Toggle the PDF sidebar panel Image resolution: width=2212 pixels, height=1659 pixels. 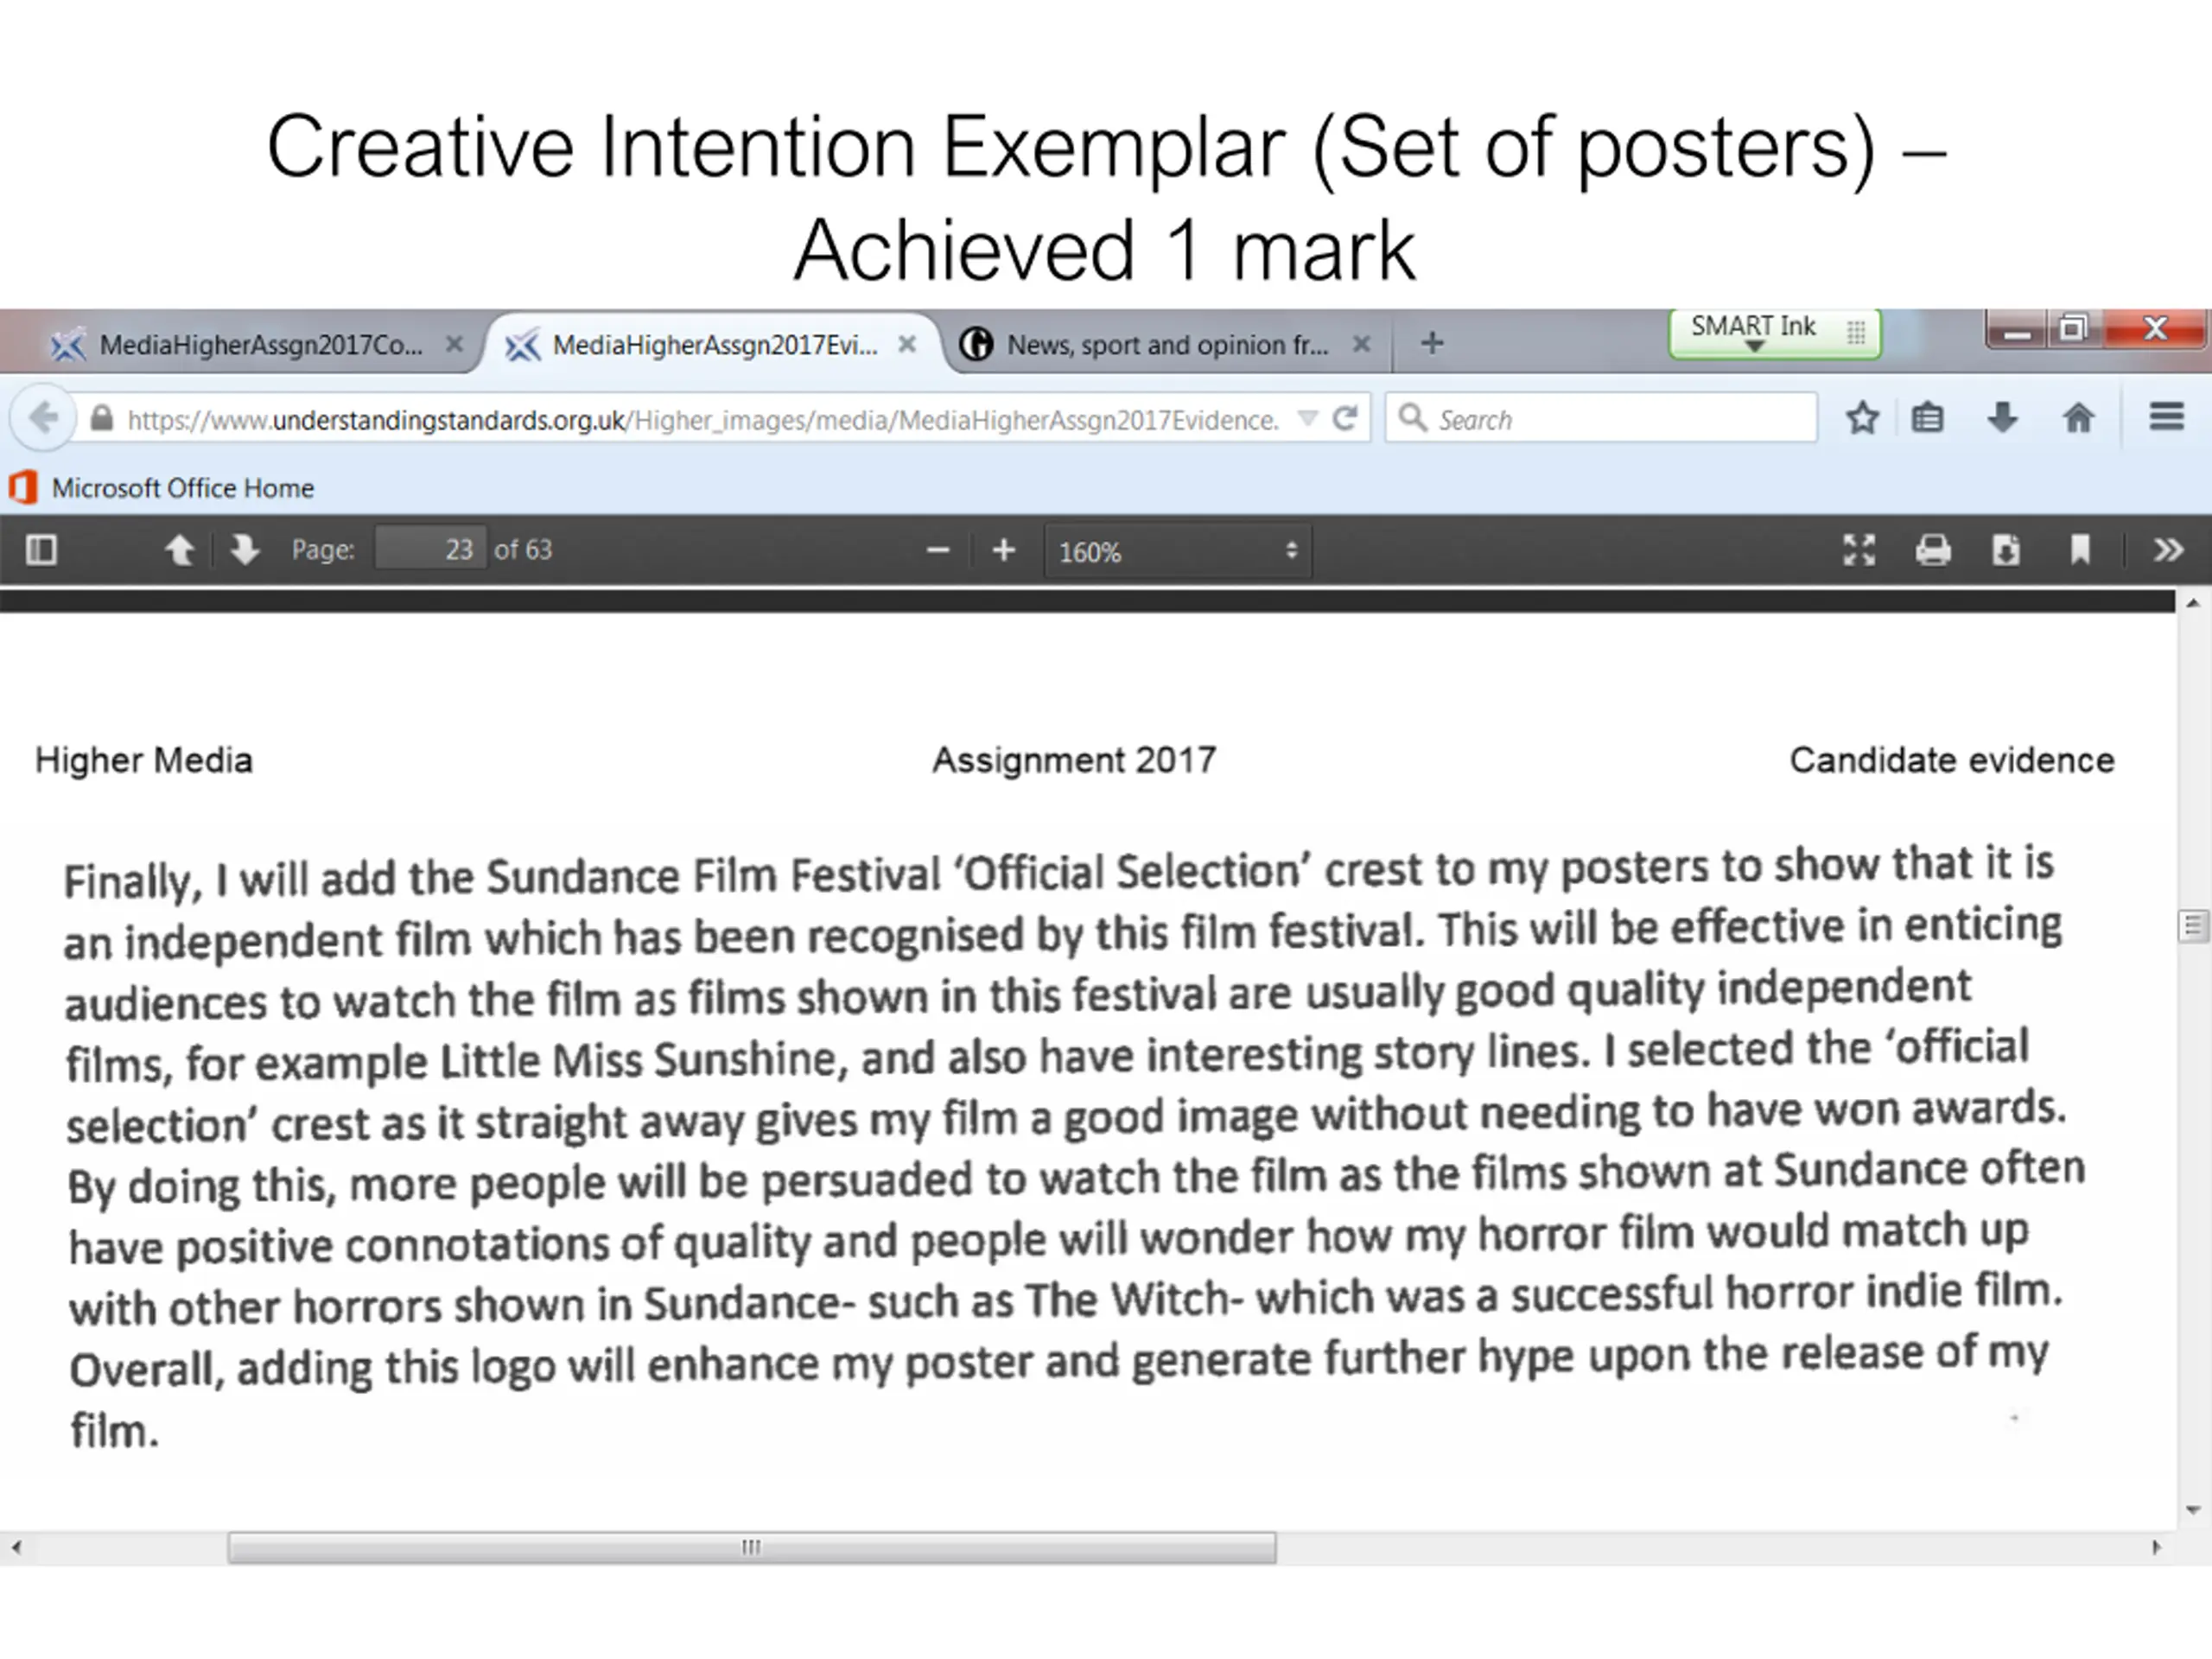pyautogui.click(x=41, y=549)
